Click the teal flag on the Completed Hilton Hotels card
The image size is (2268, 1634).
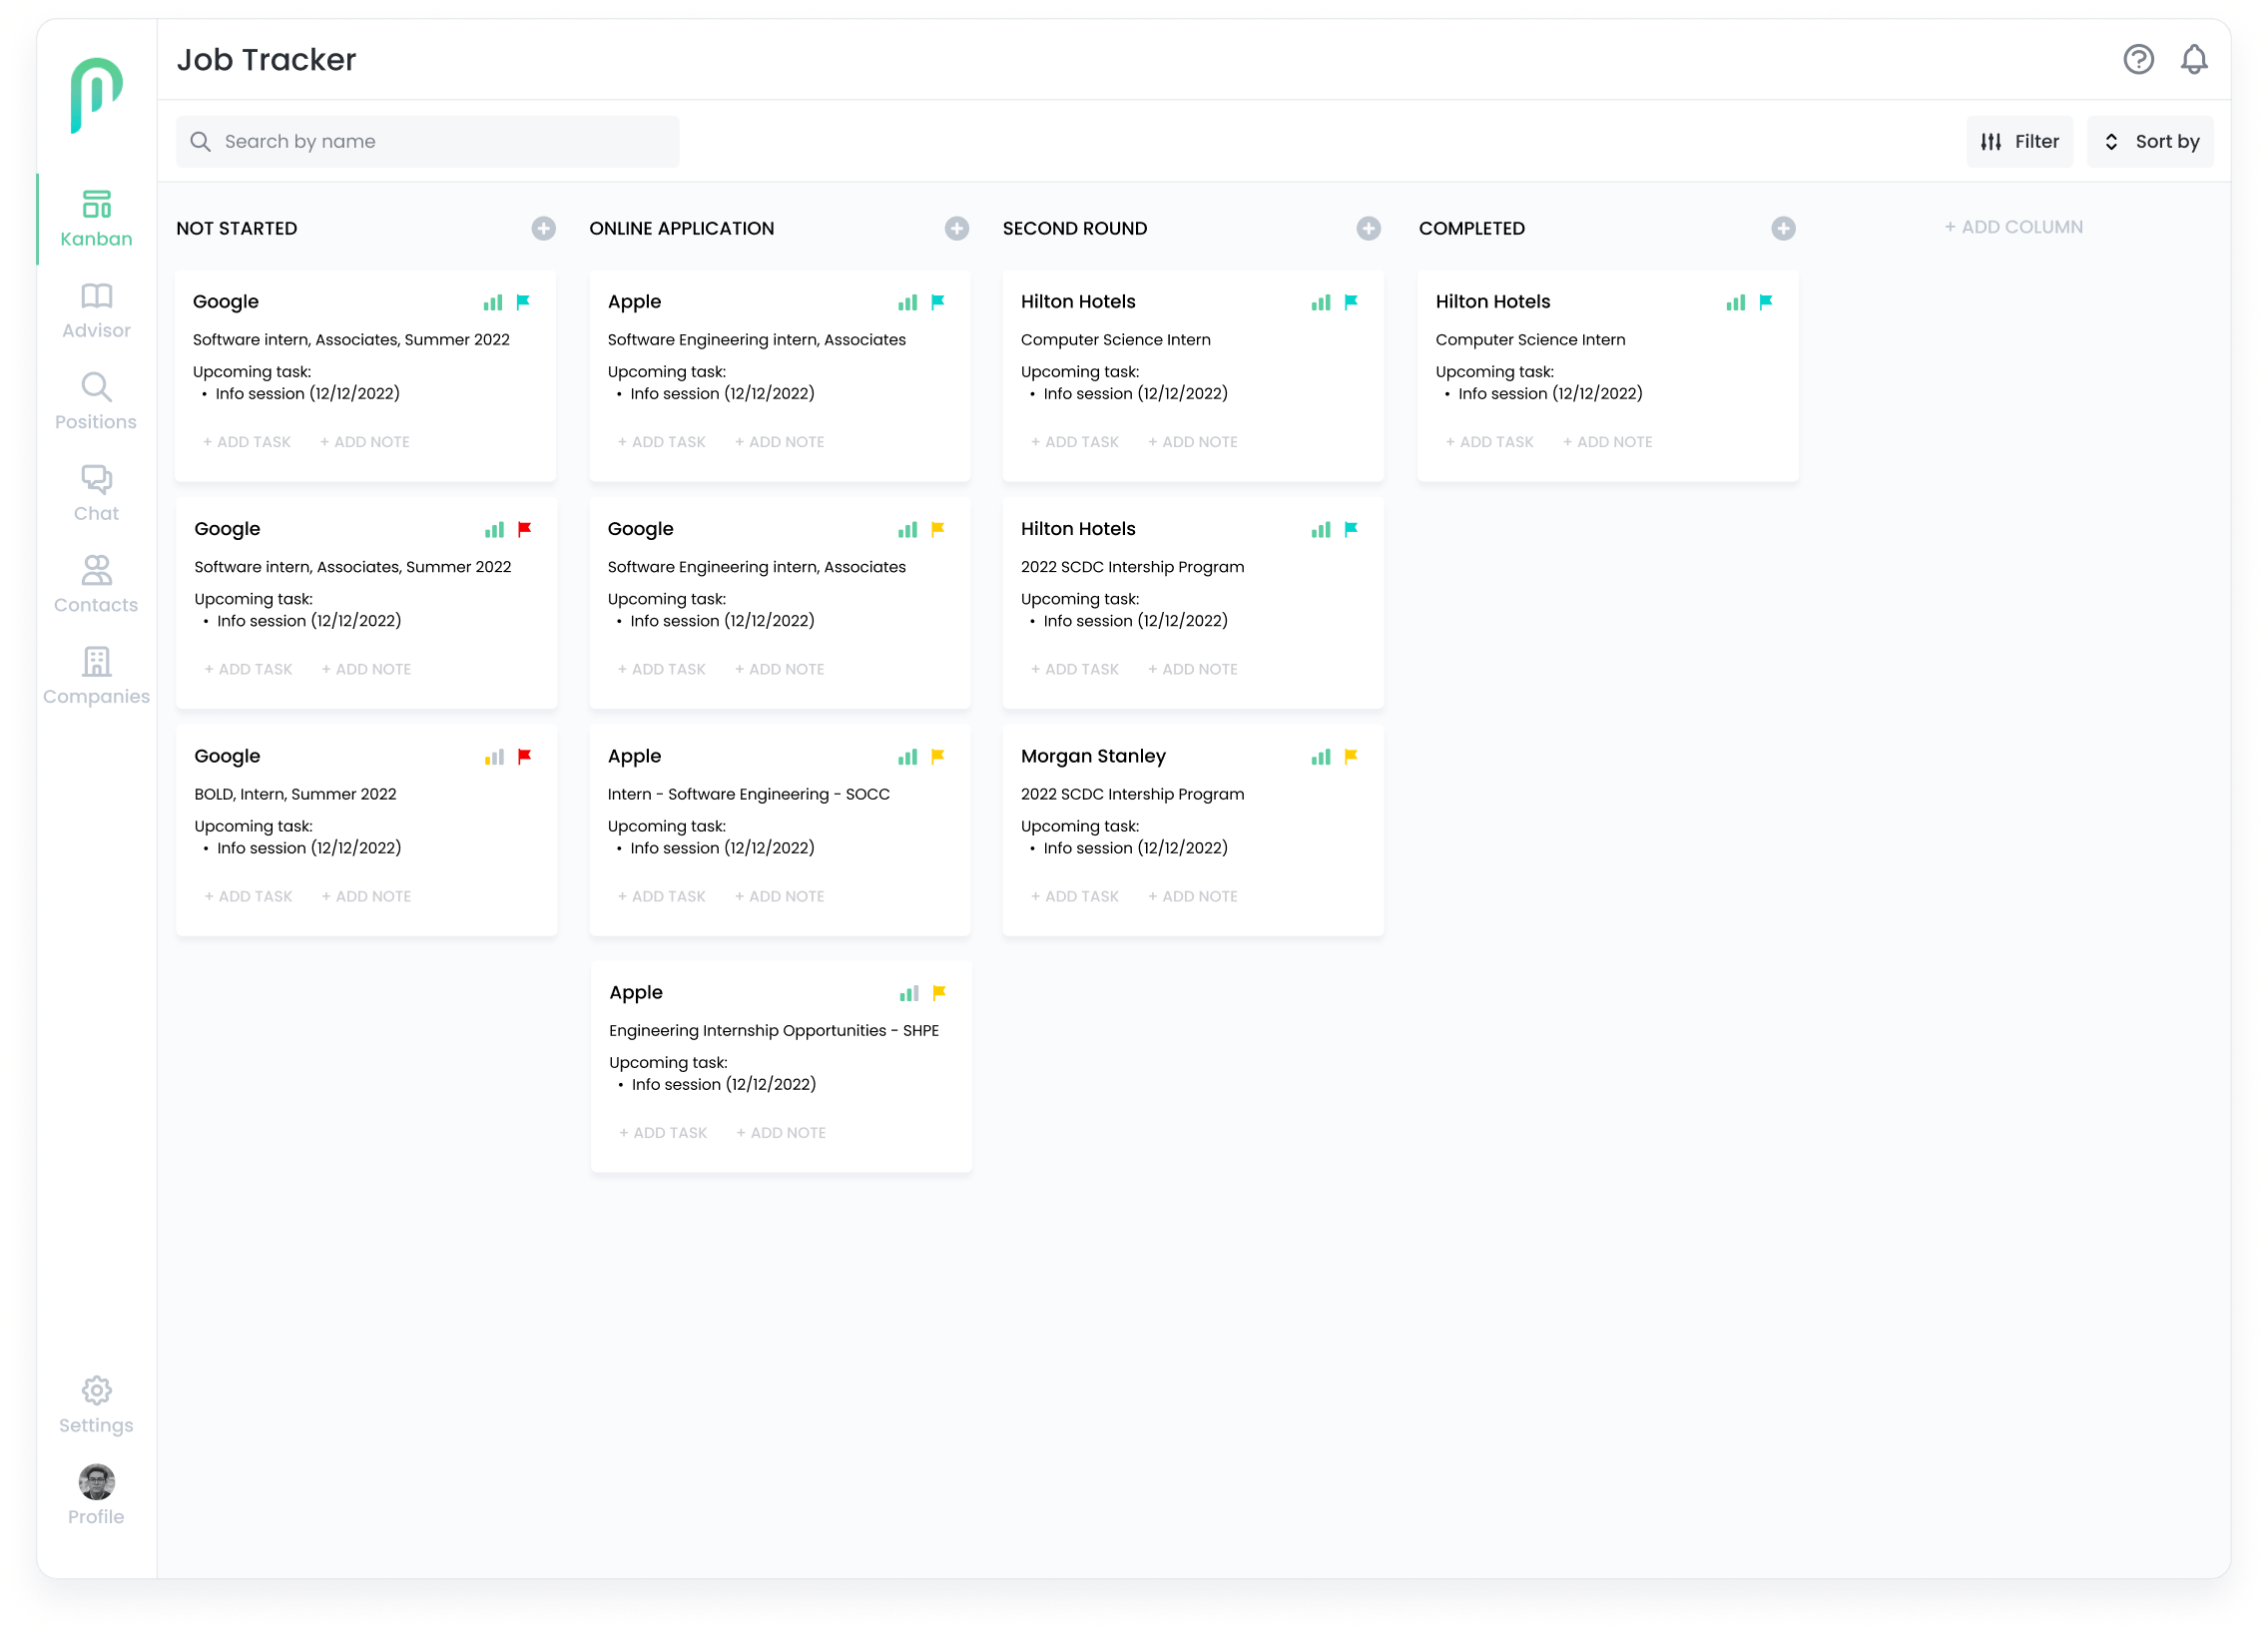[1765, 301]
